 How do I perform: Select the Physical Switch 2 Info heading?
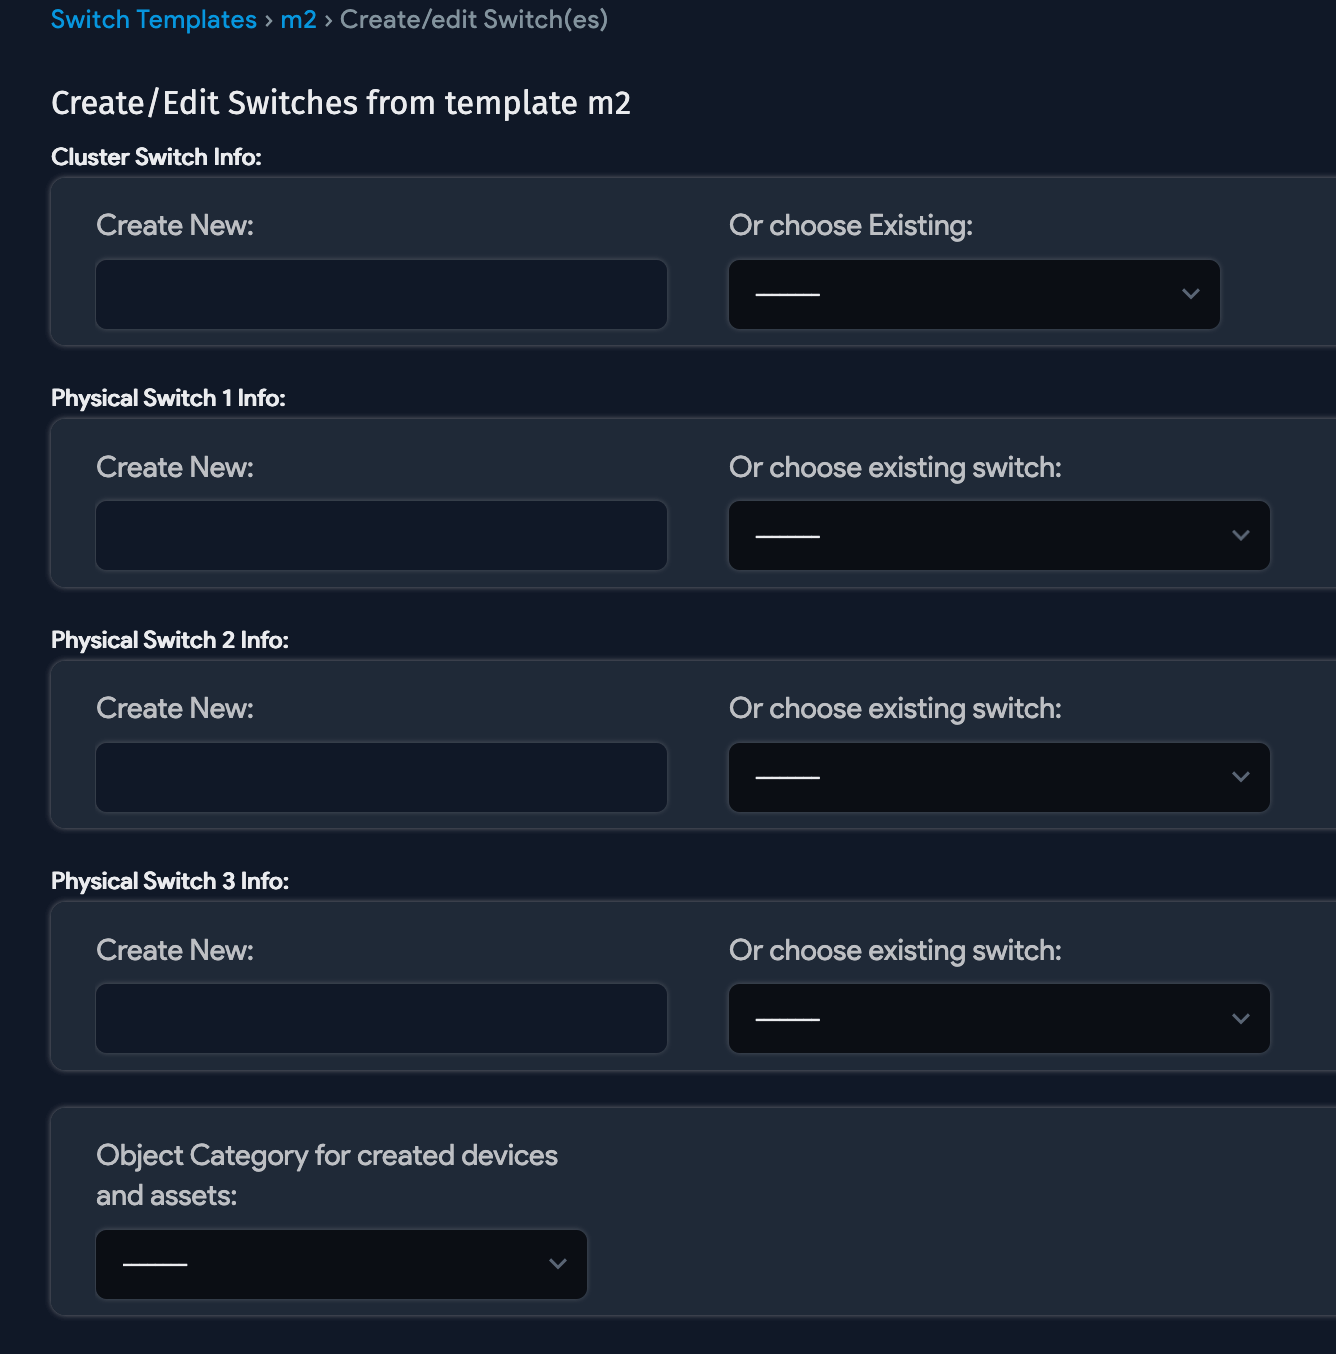[x=170, y=639]
